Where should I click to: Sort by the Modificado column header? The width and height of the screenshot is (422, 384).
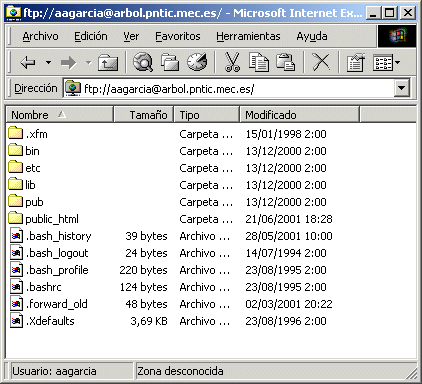tap(299, 115)
